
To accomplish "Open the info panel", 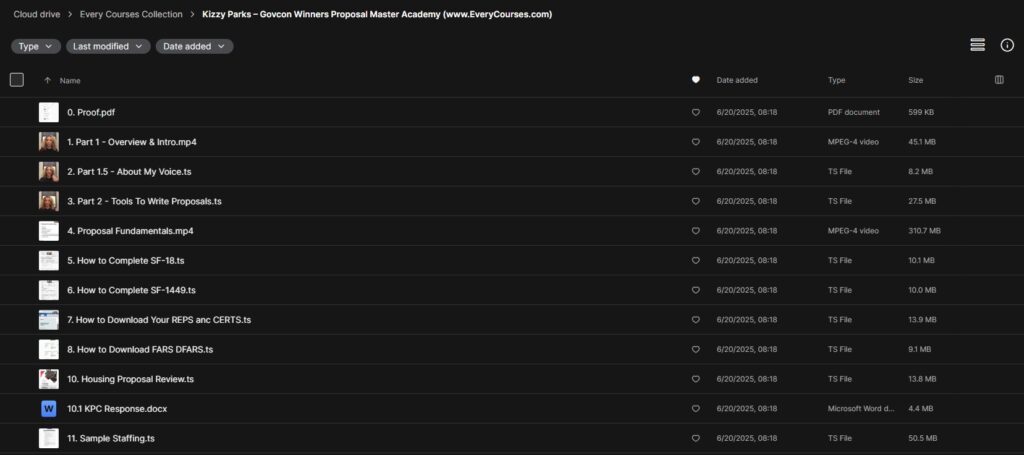I will (1007, 45).
